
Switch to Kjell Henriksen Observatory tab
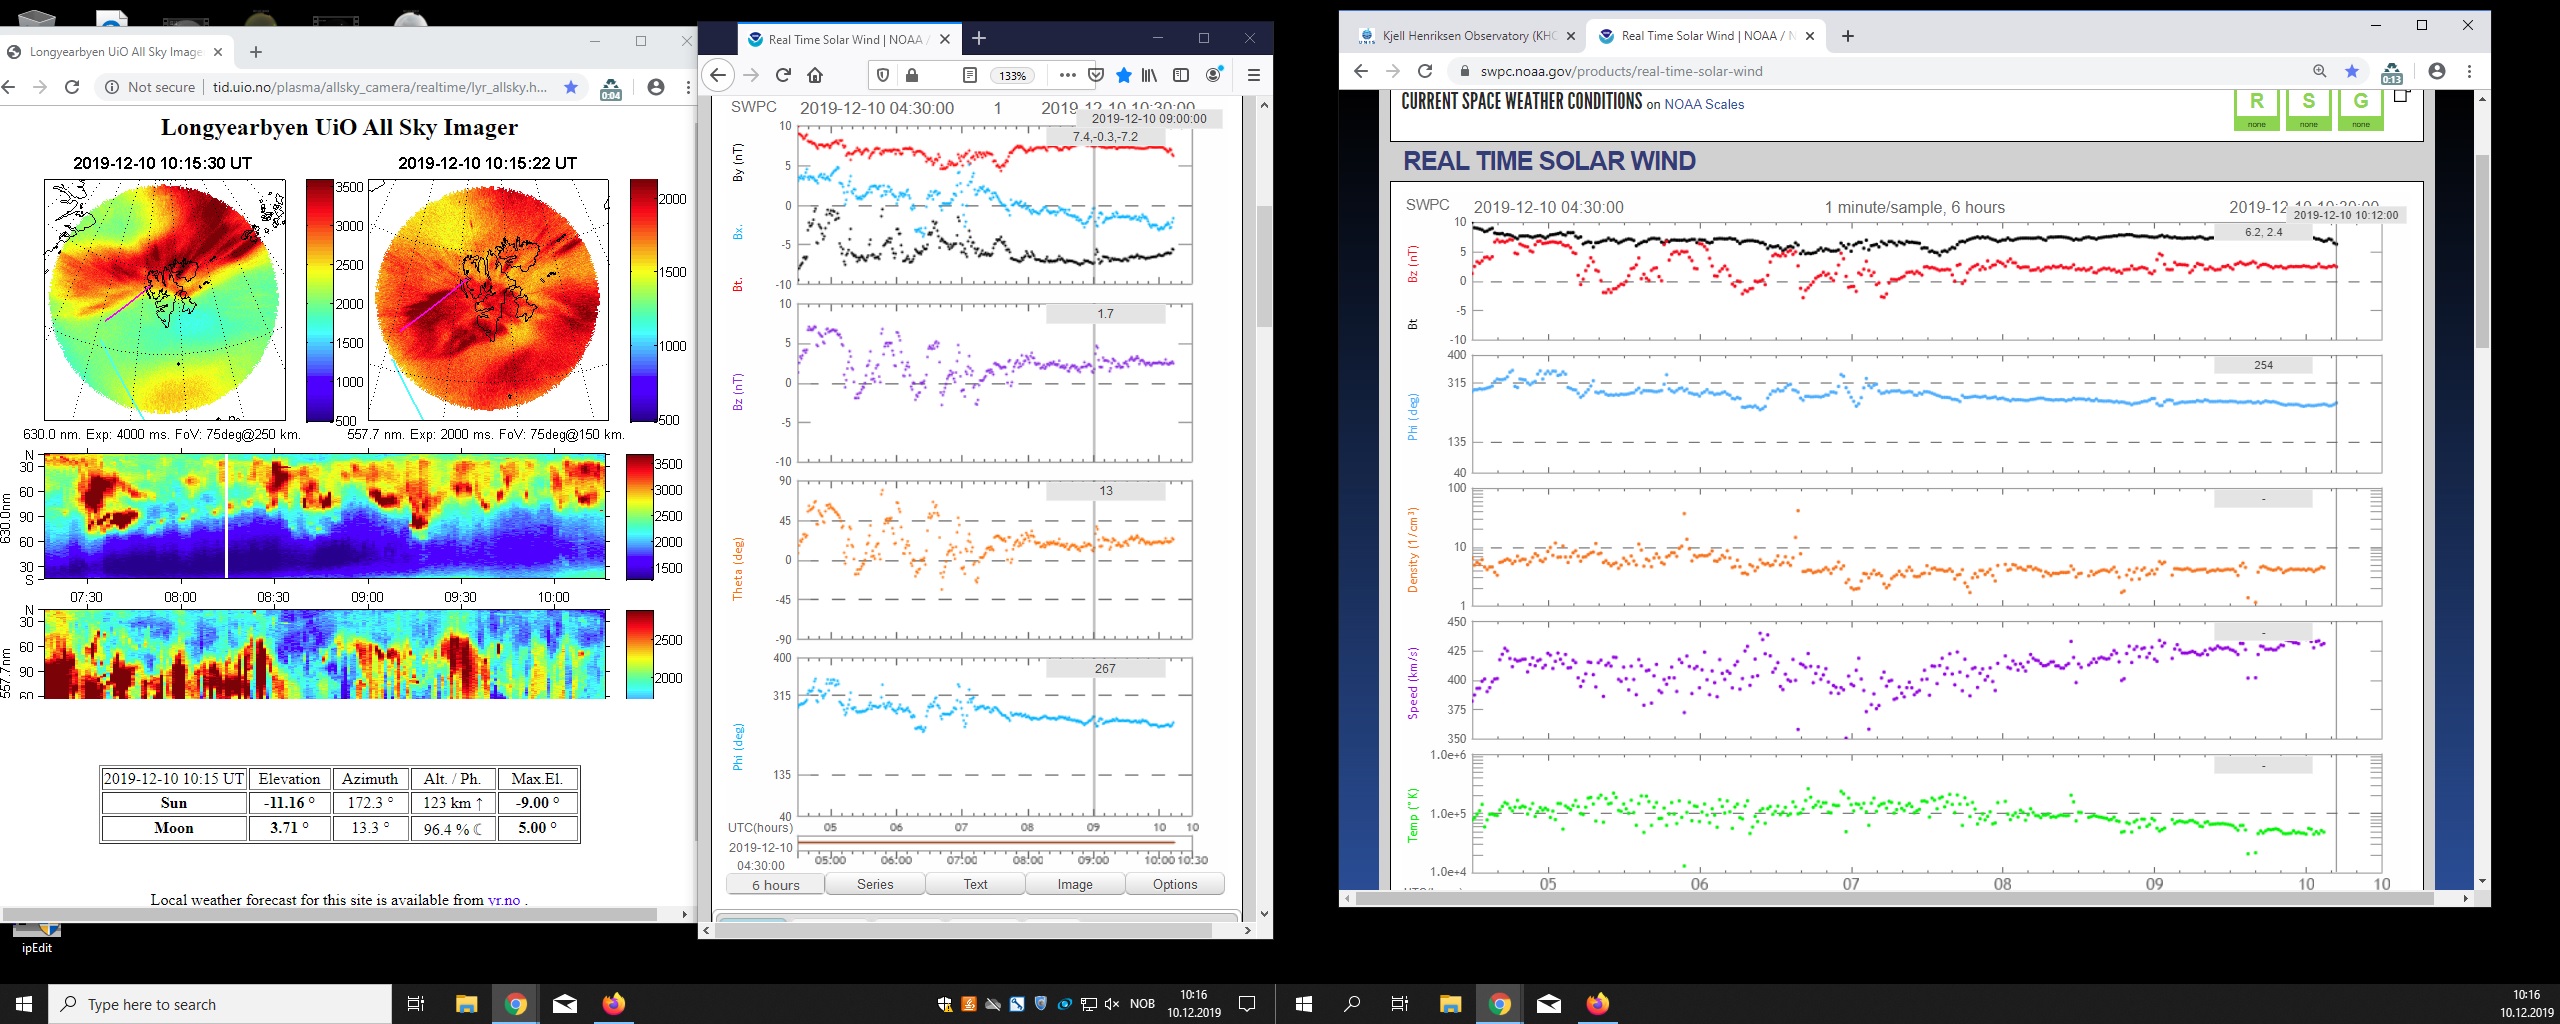1467,36
